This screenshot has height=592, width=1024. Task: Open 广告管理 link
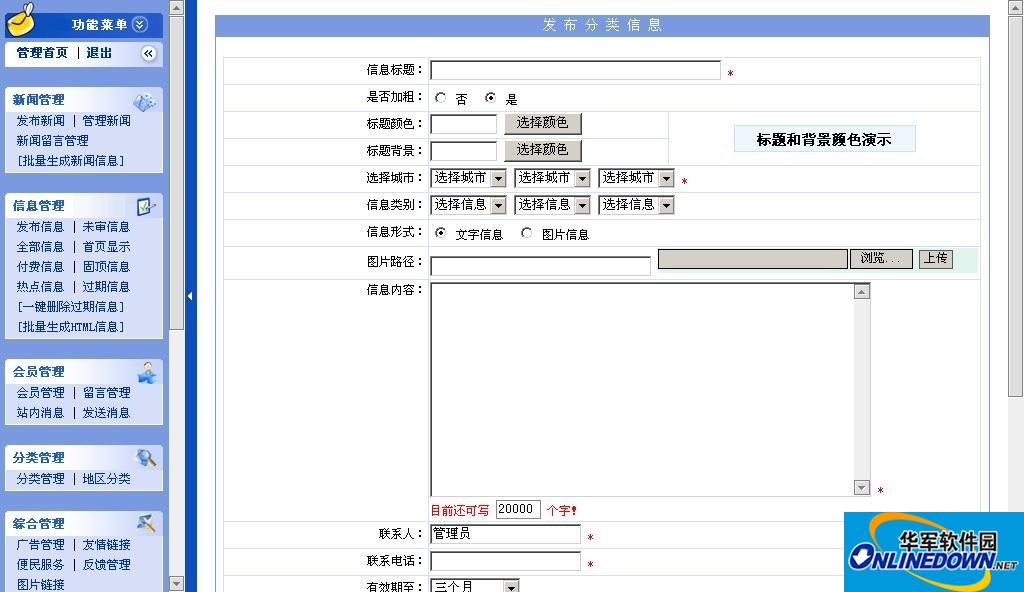(x=40, y=545)
